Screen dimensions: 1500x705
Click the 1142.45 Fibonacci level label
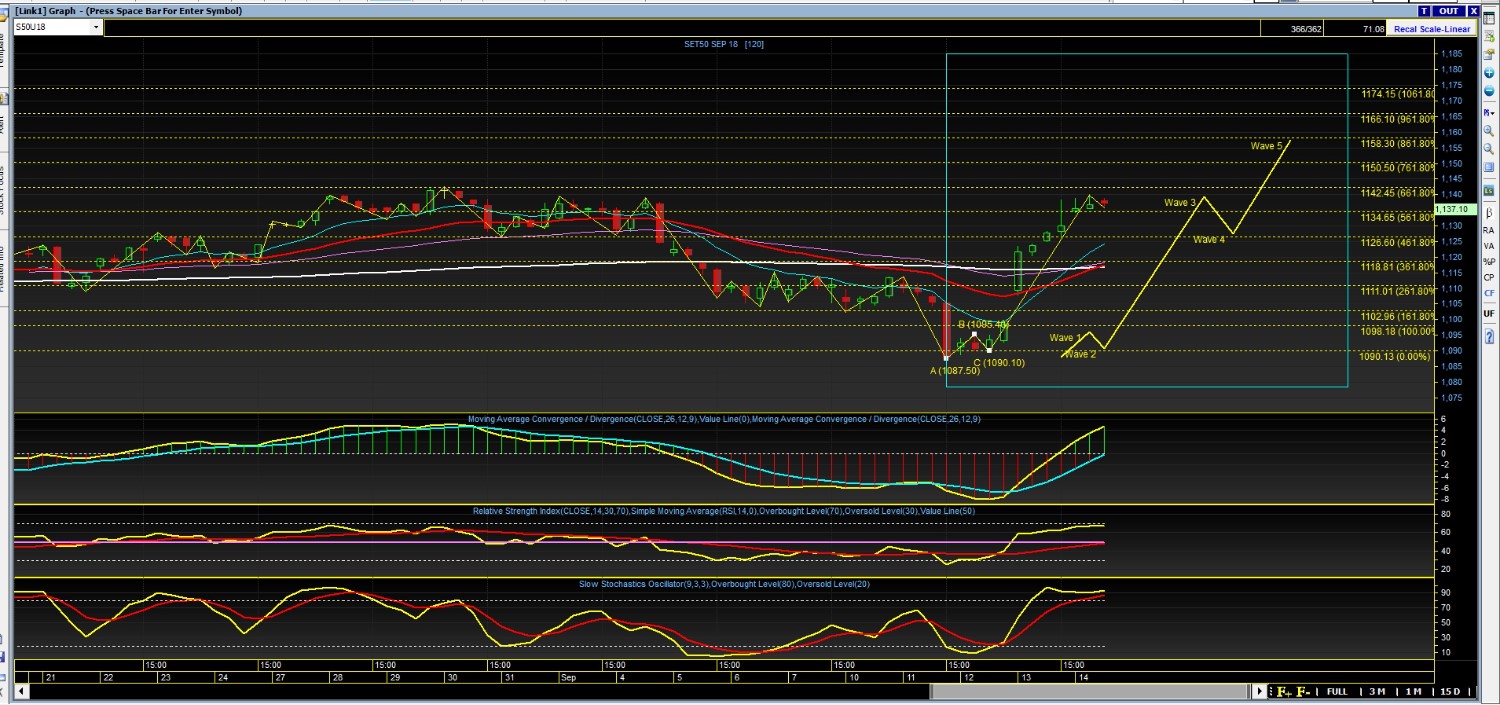(x=1398, y=193)
